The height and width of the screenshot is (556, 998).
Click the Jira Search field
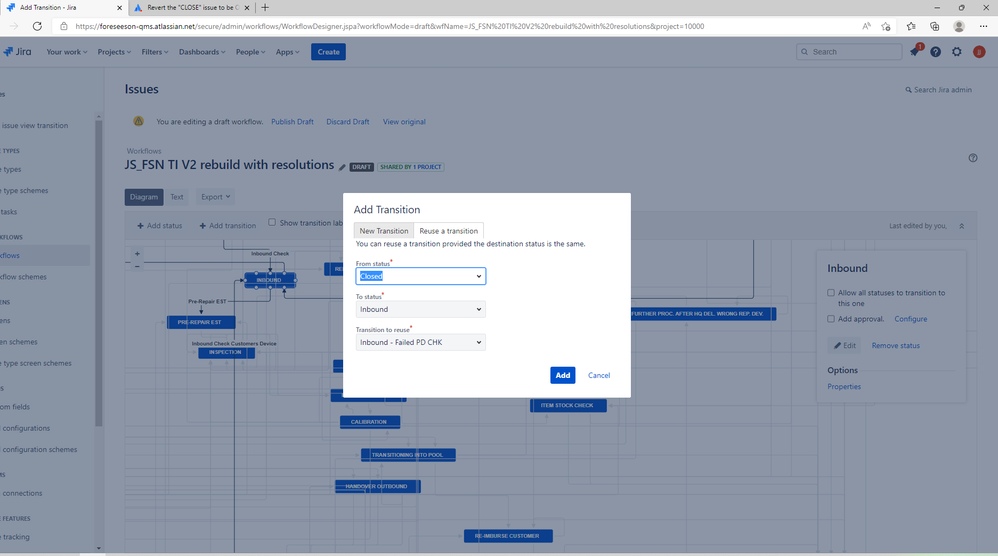849,52
